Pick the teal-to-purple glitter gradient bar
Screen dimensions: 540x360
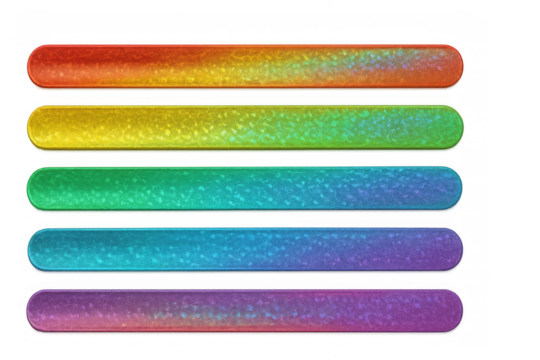(245, 249)
